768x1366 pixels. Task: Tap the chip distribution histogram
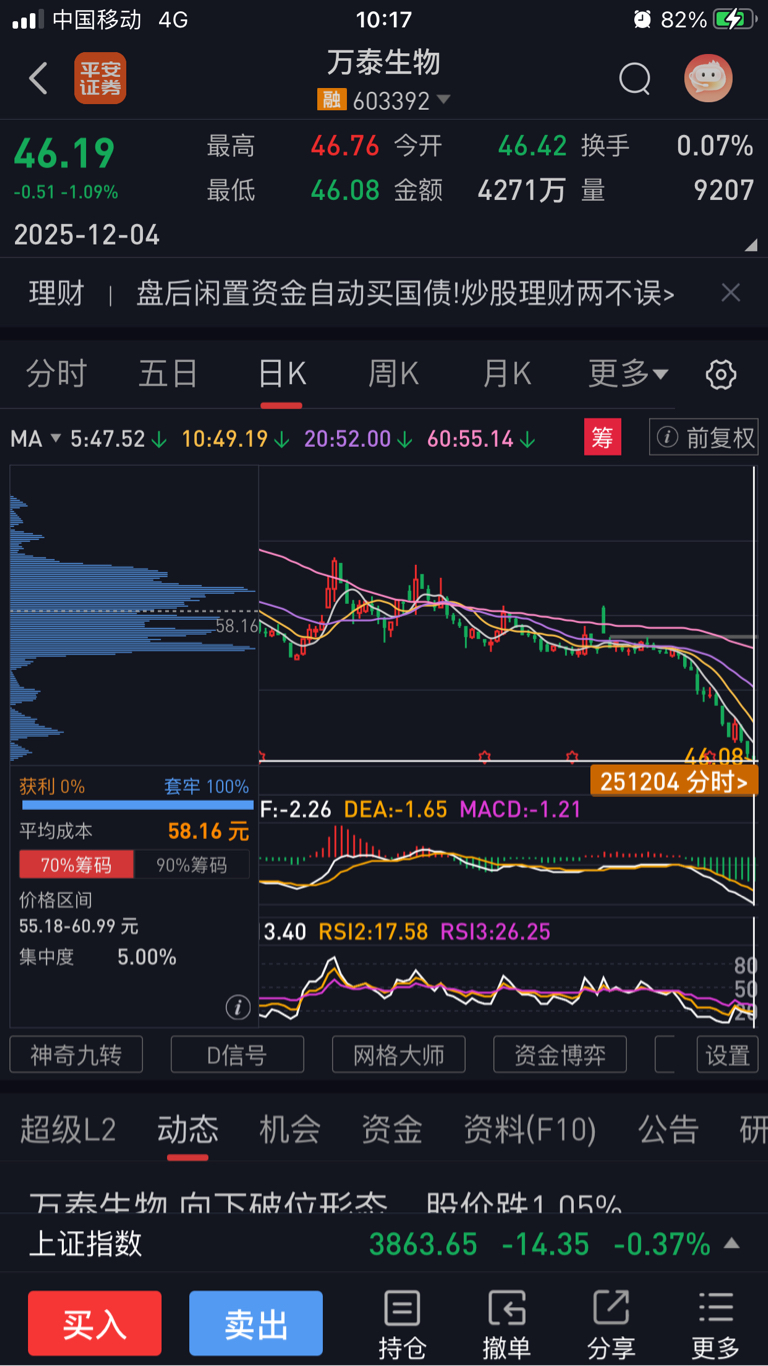134,615
